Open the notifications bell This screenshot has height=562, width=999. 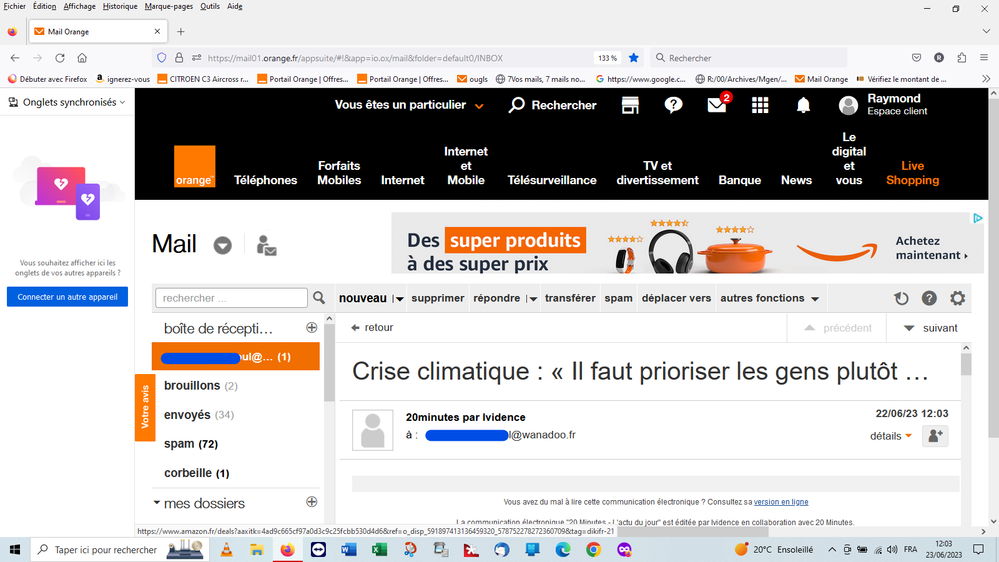pos(803,105)
